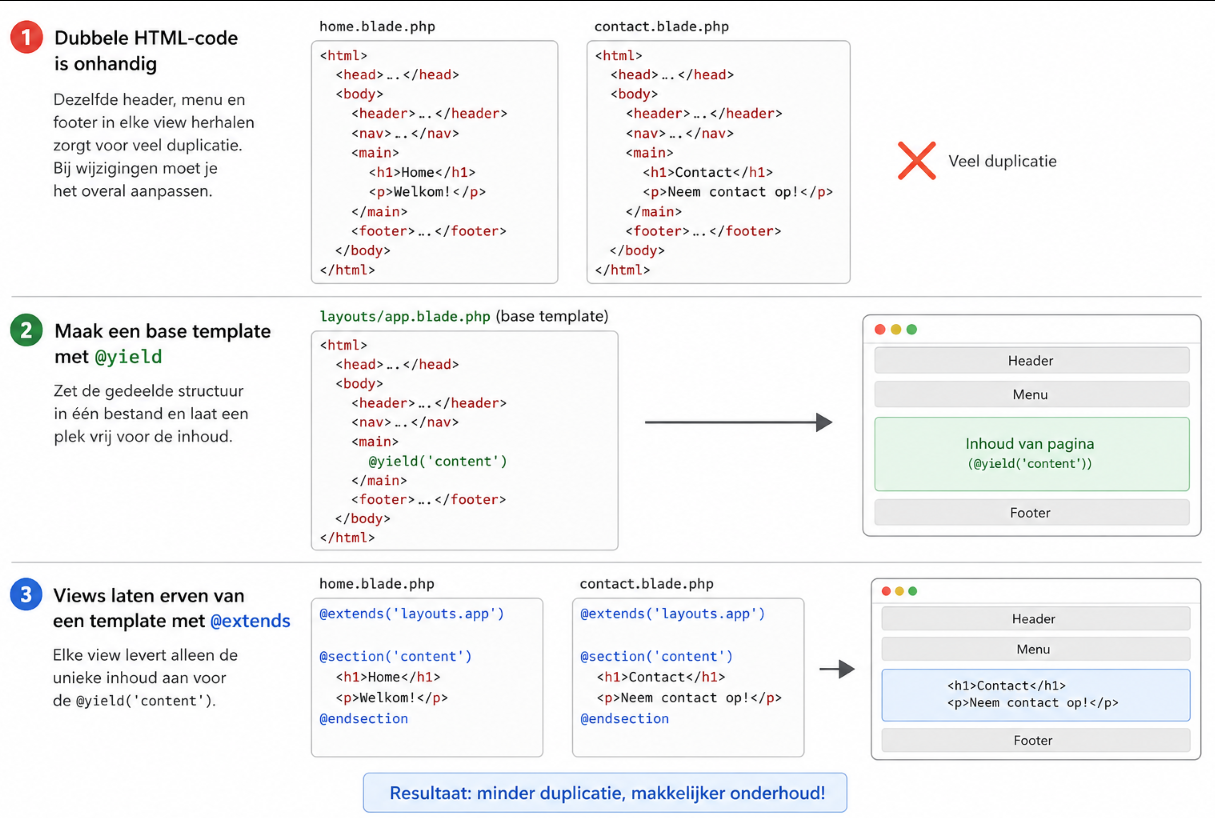Click green dot in lower browser mockup
Image resolution: width=1215 pixels, height=818 pixels.
(912, 591)
